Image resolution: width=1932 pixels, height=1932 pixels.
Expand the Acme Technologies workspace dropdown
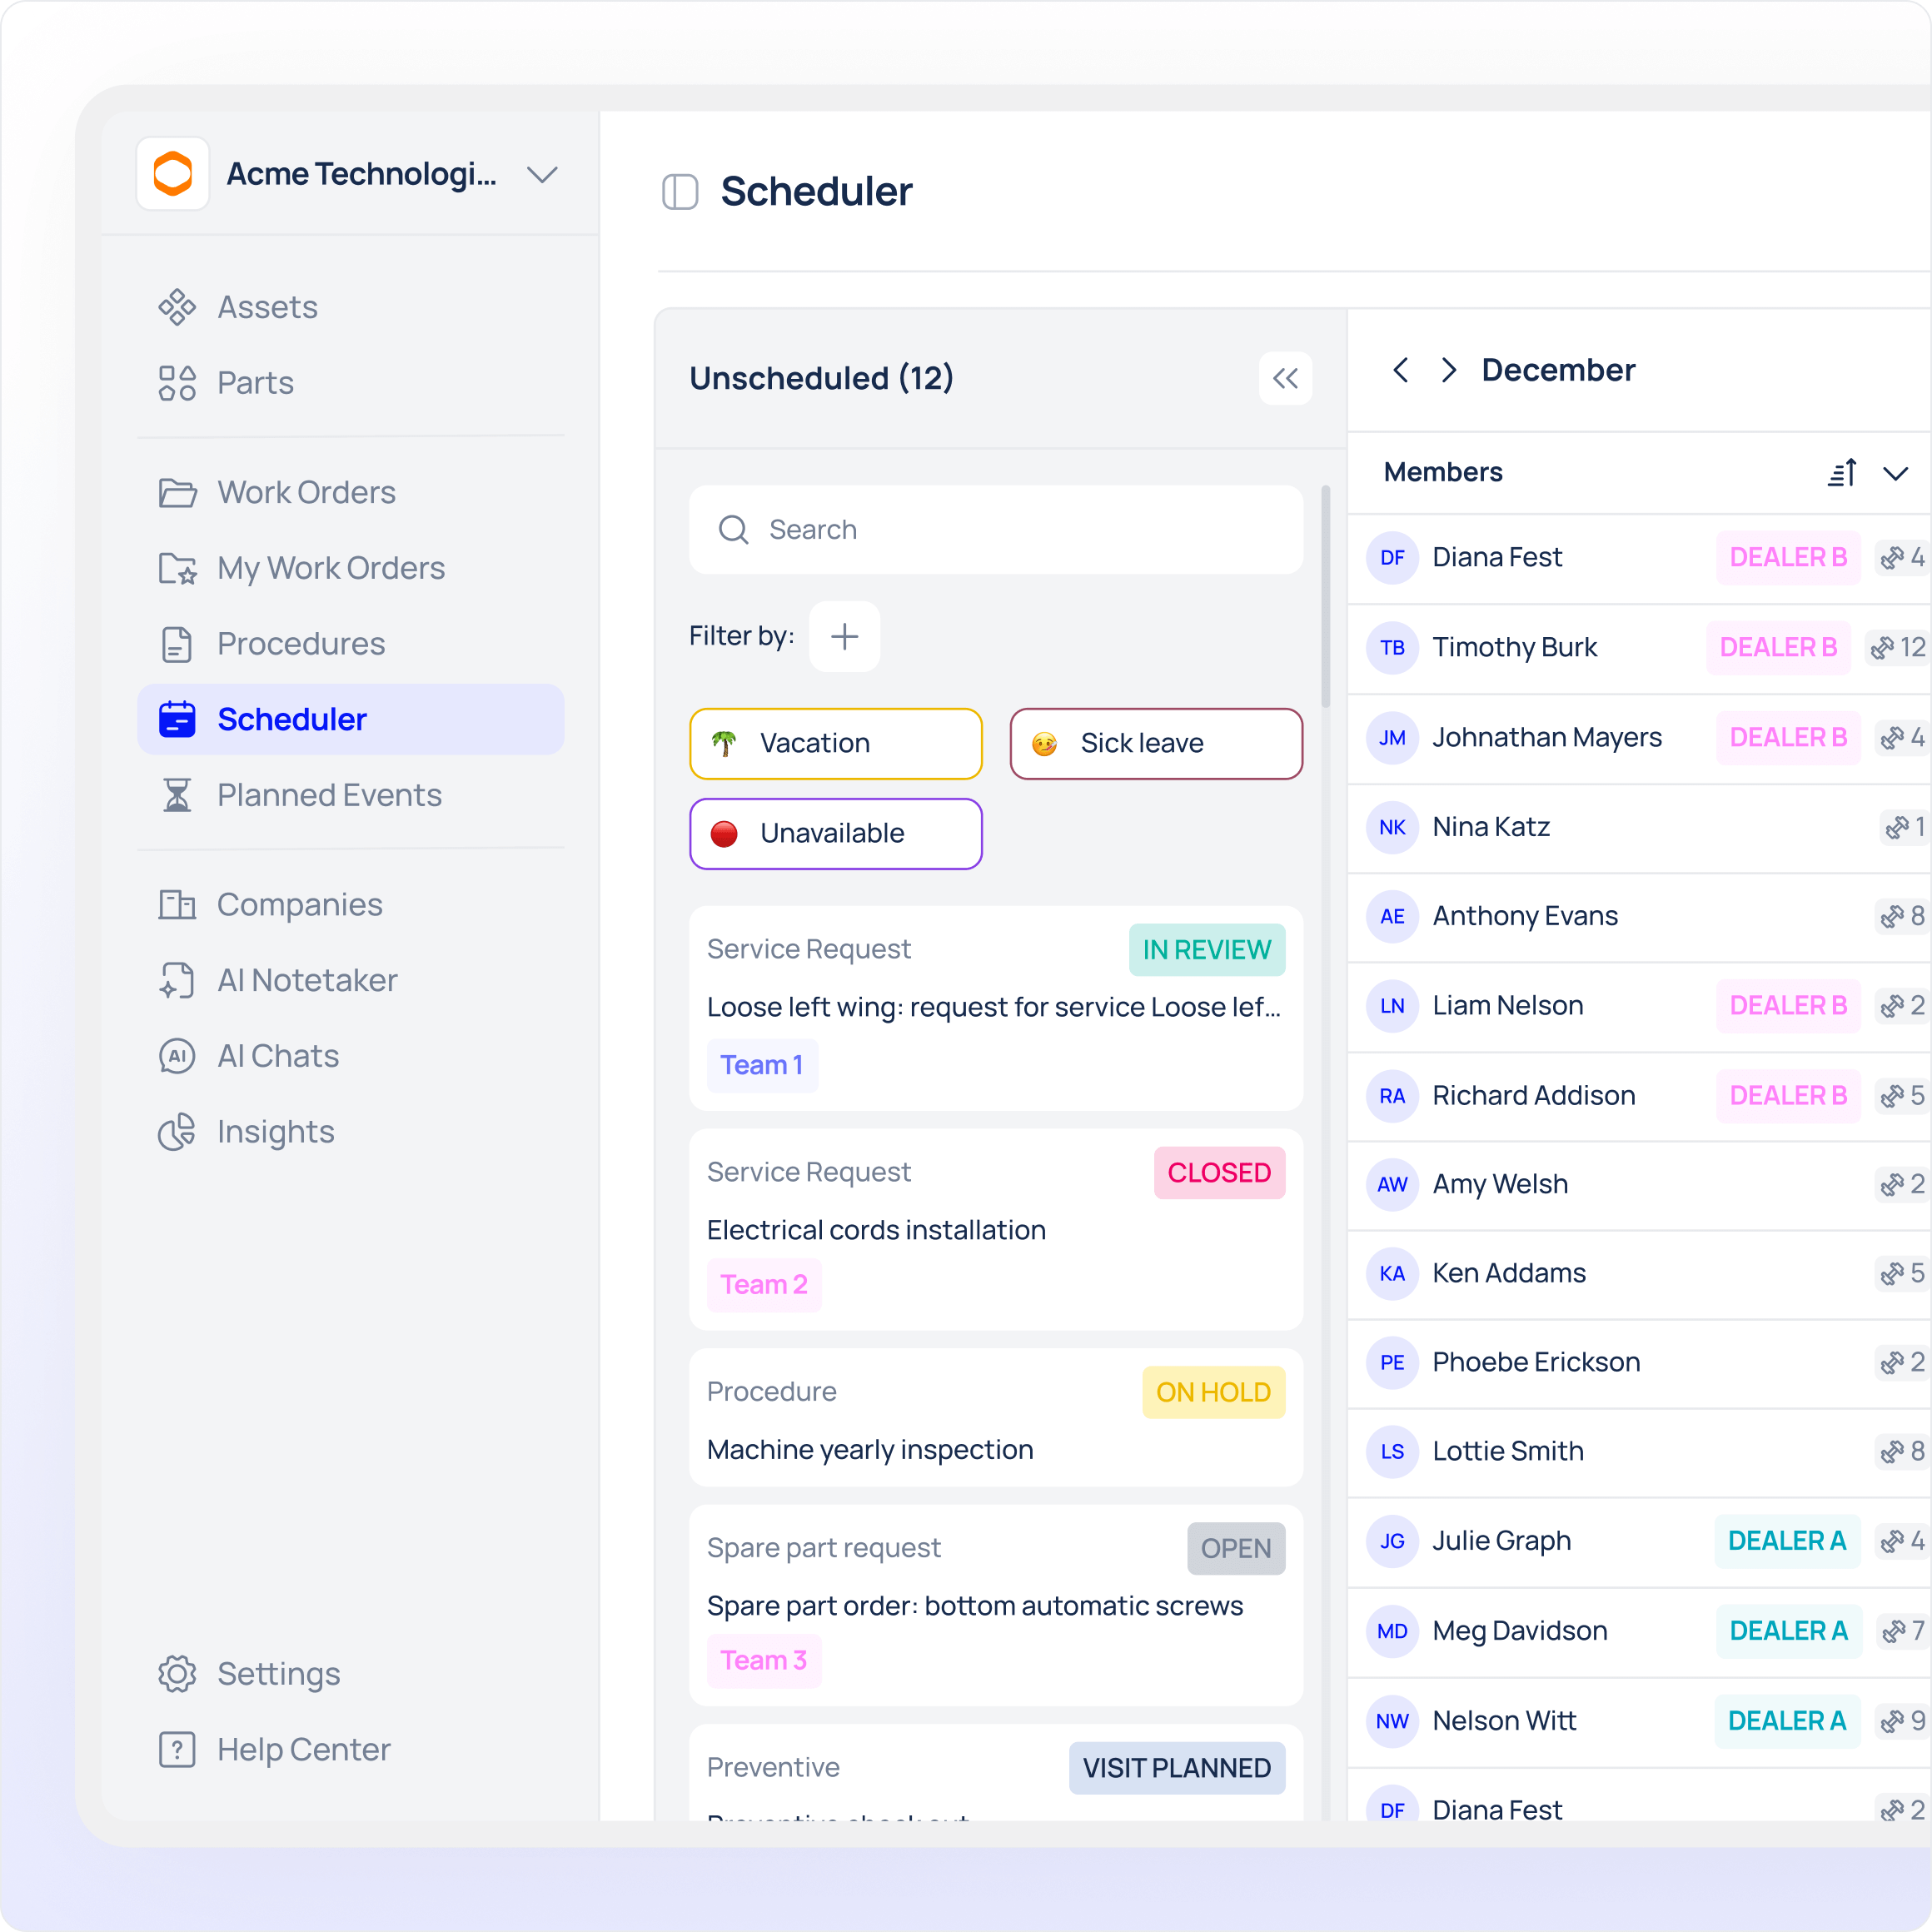[542, 175]
